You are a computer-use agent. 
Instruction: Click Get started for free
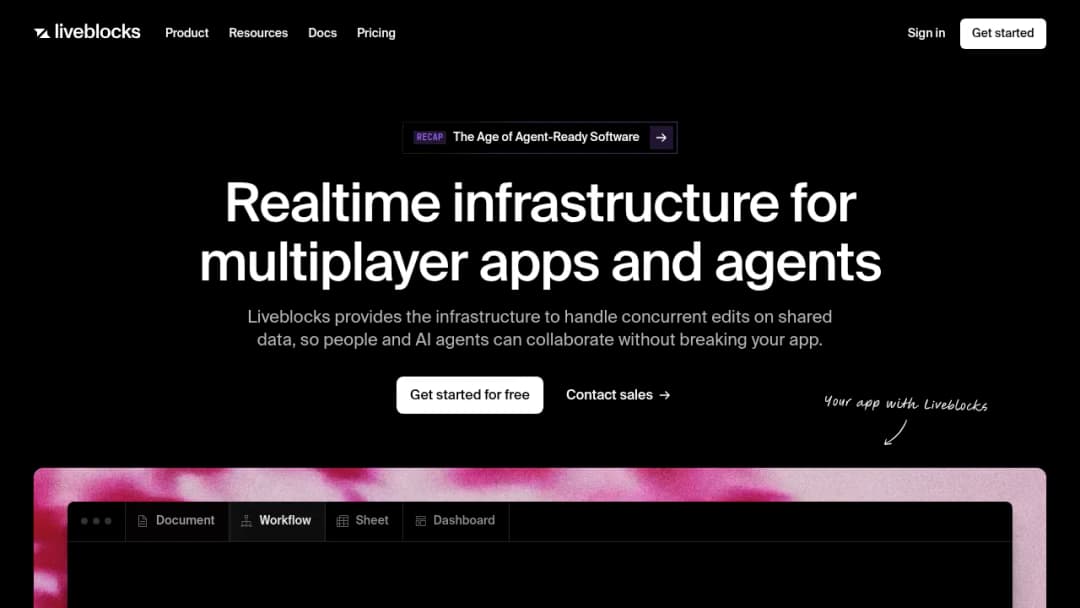coord(470,395)
